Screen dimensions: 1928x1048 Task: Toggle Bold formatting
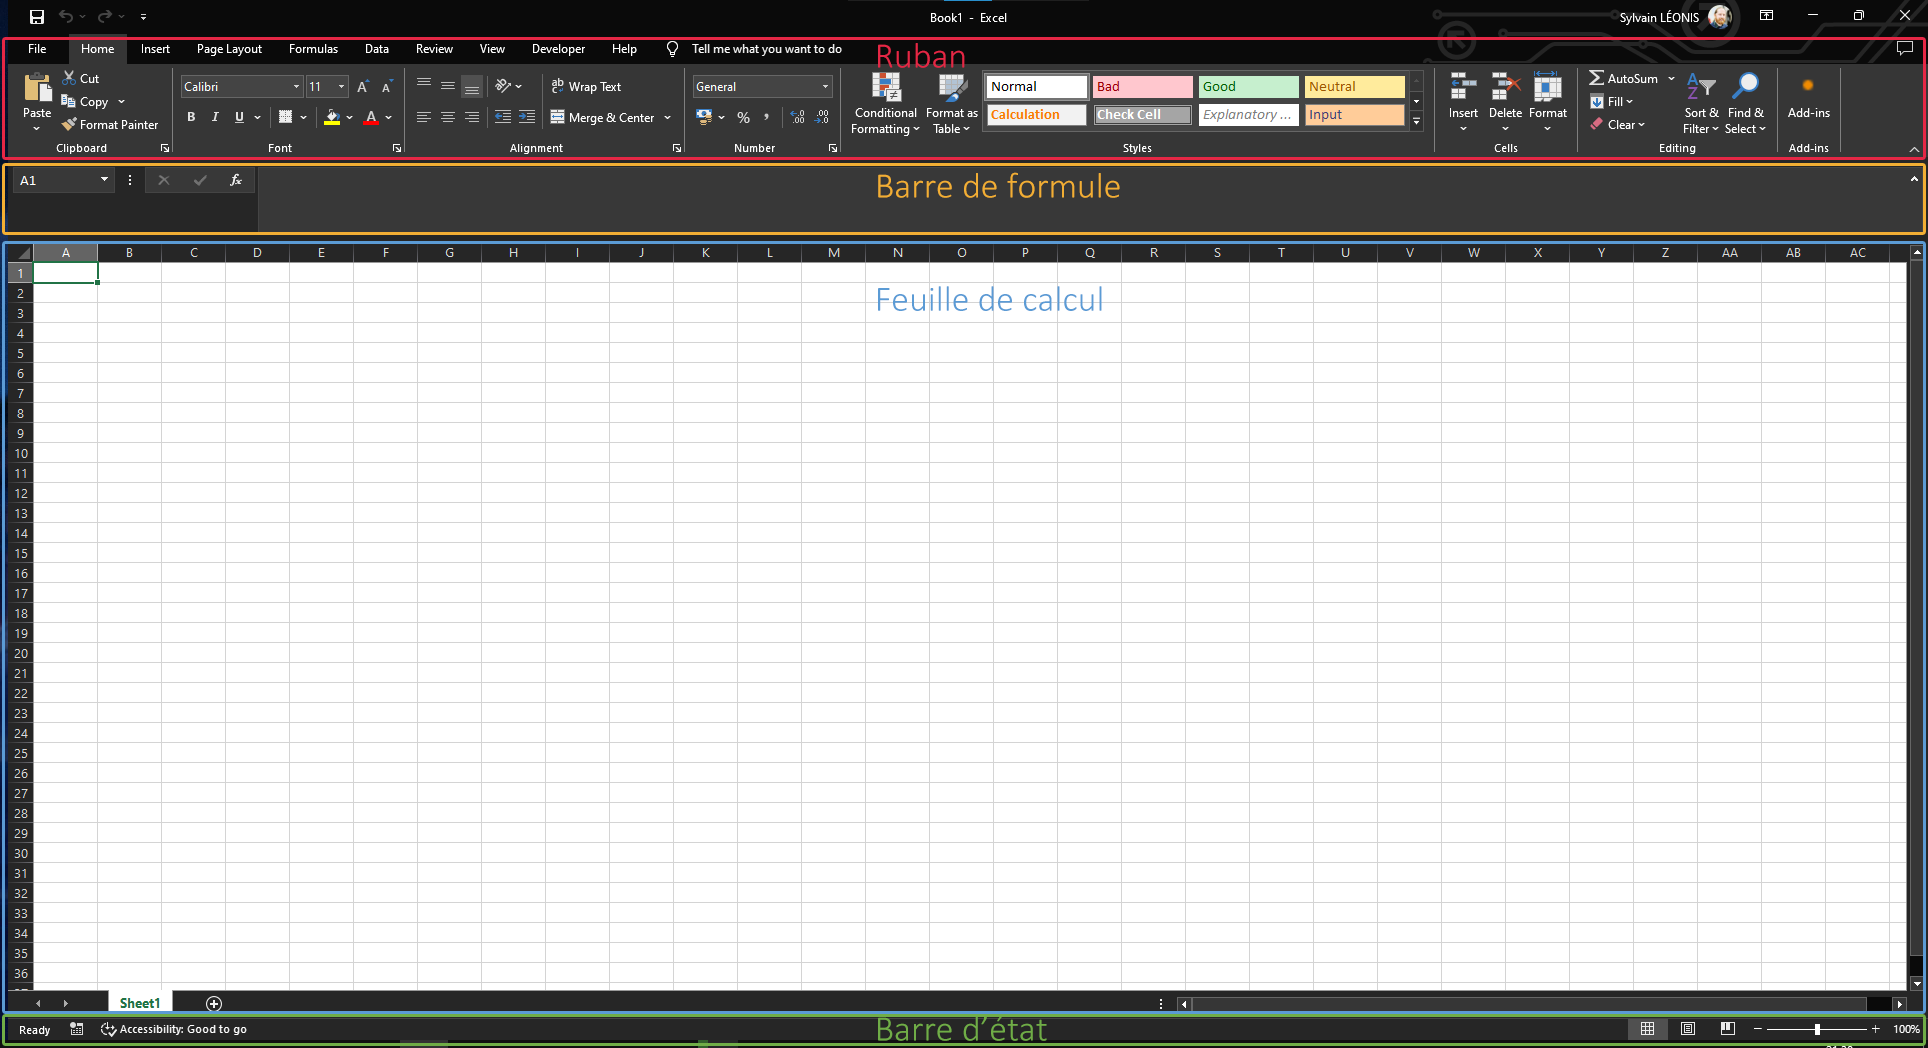pyautogui.click(x=191, y=117)
